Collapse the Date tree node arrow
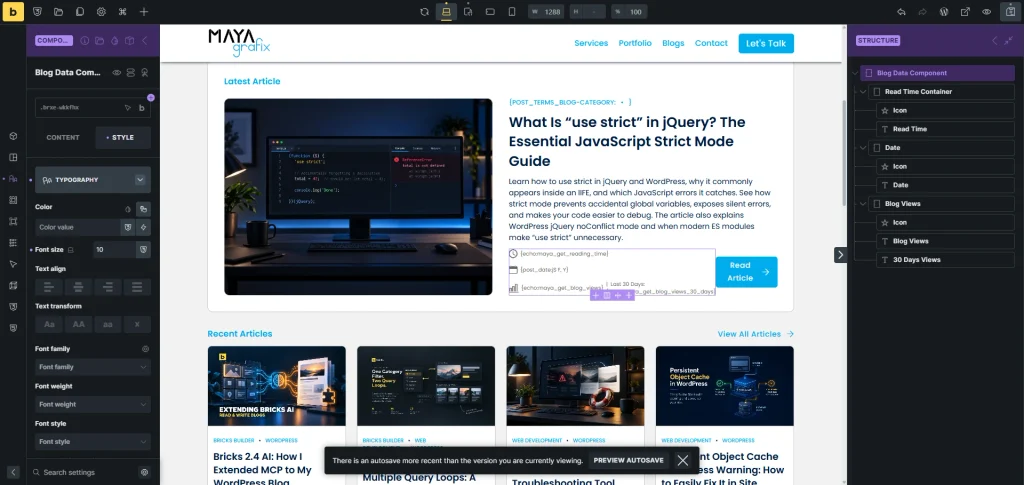Viewport: 1024px width, 485px height. (863, 148)
